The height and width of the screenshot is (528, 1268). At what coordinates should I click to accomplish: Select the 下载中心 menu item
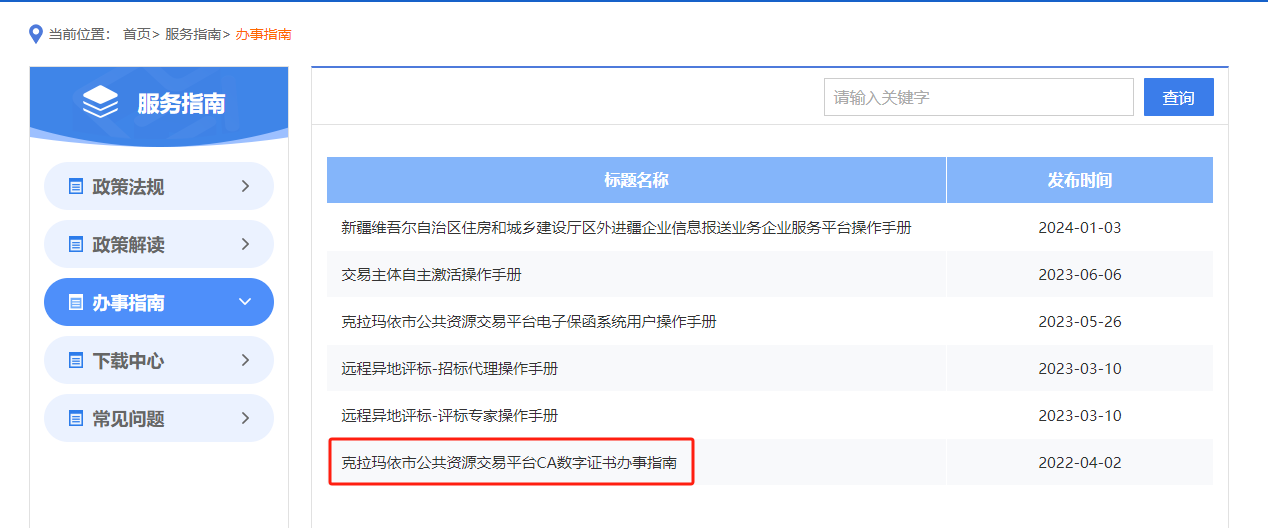click(129, 361)
